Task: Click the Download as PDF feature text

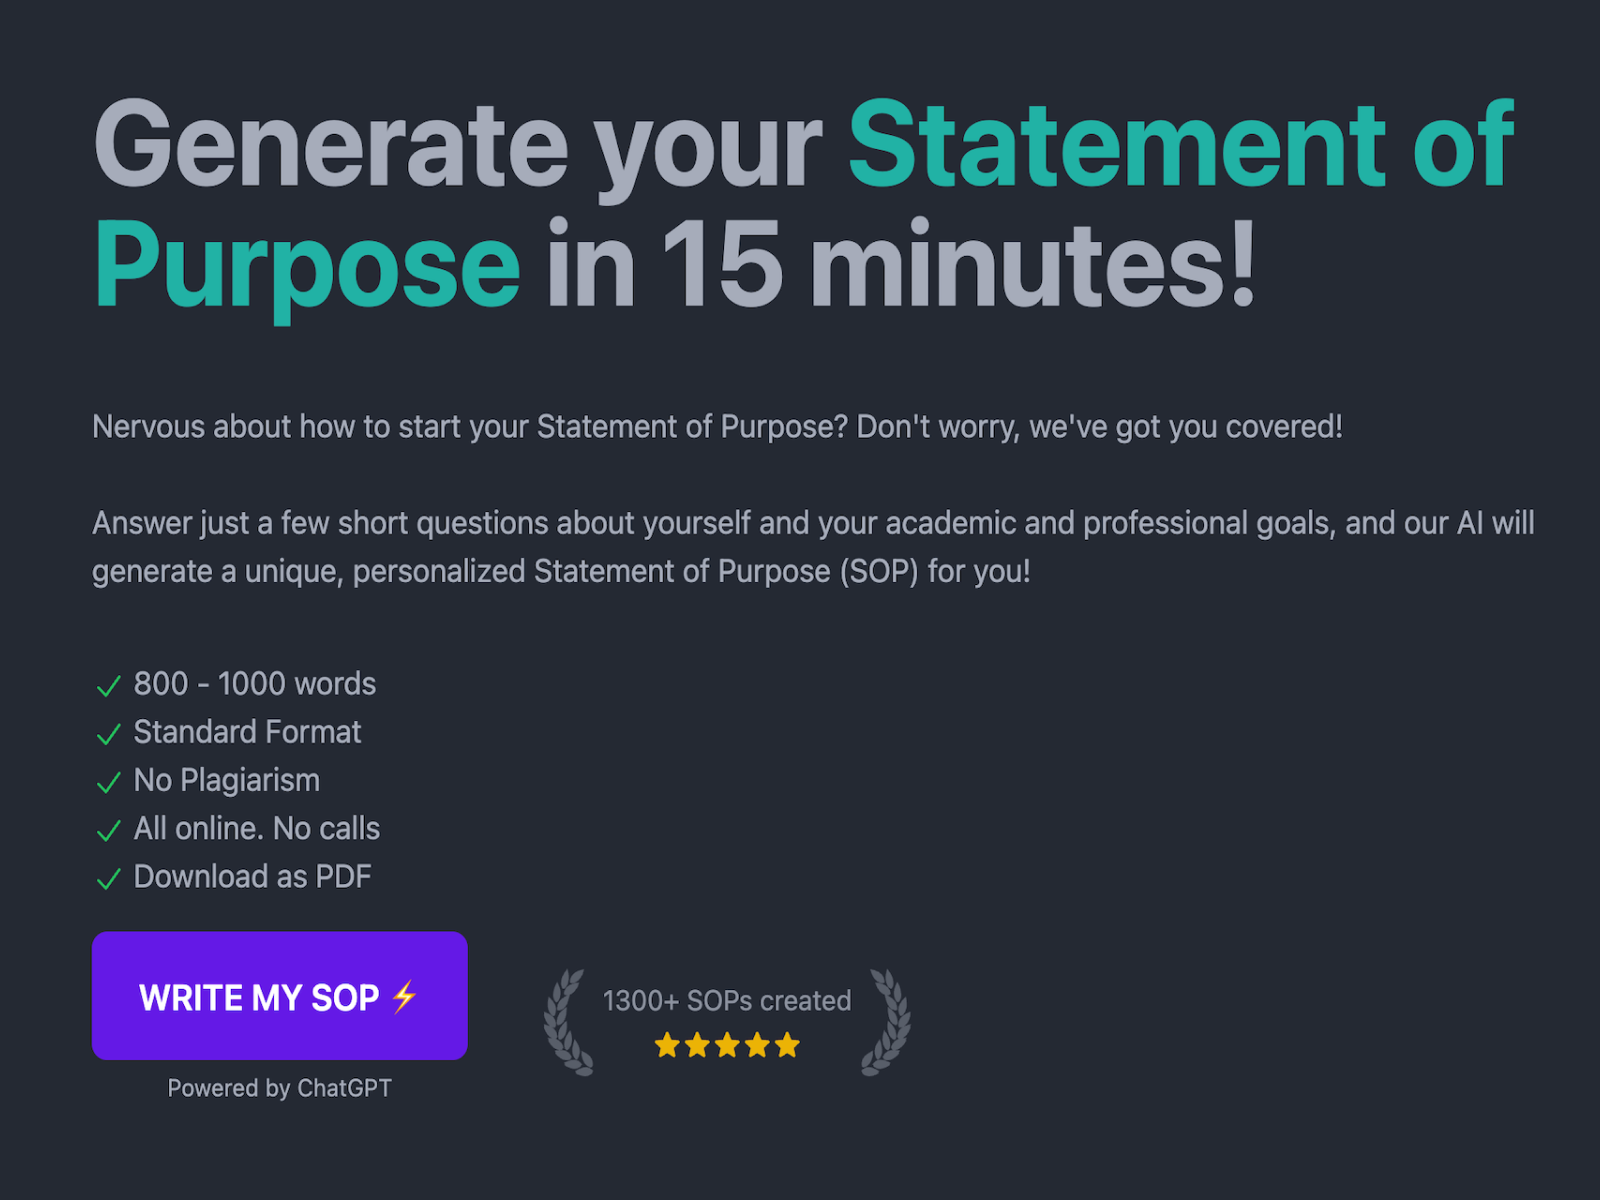Action: point(252,877)
